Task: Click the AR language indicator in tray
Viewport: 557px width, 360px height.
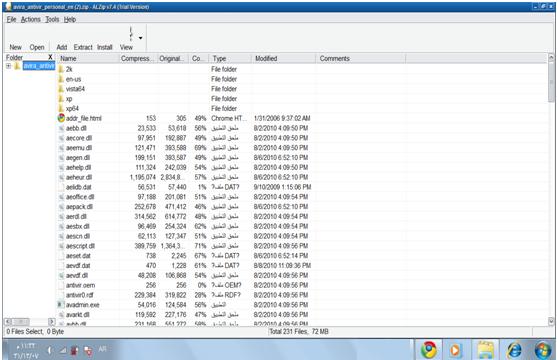Action: point(103,349)
